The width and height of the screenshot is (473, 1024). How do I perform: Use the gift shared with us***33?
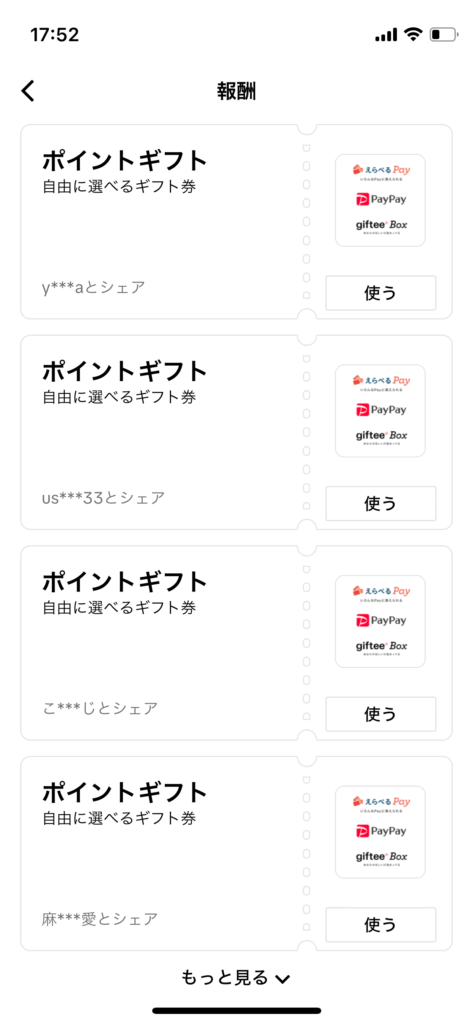[x=381, y=504]
